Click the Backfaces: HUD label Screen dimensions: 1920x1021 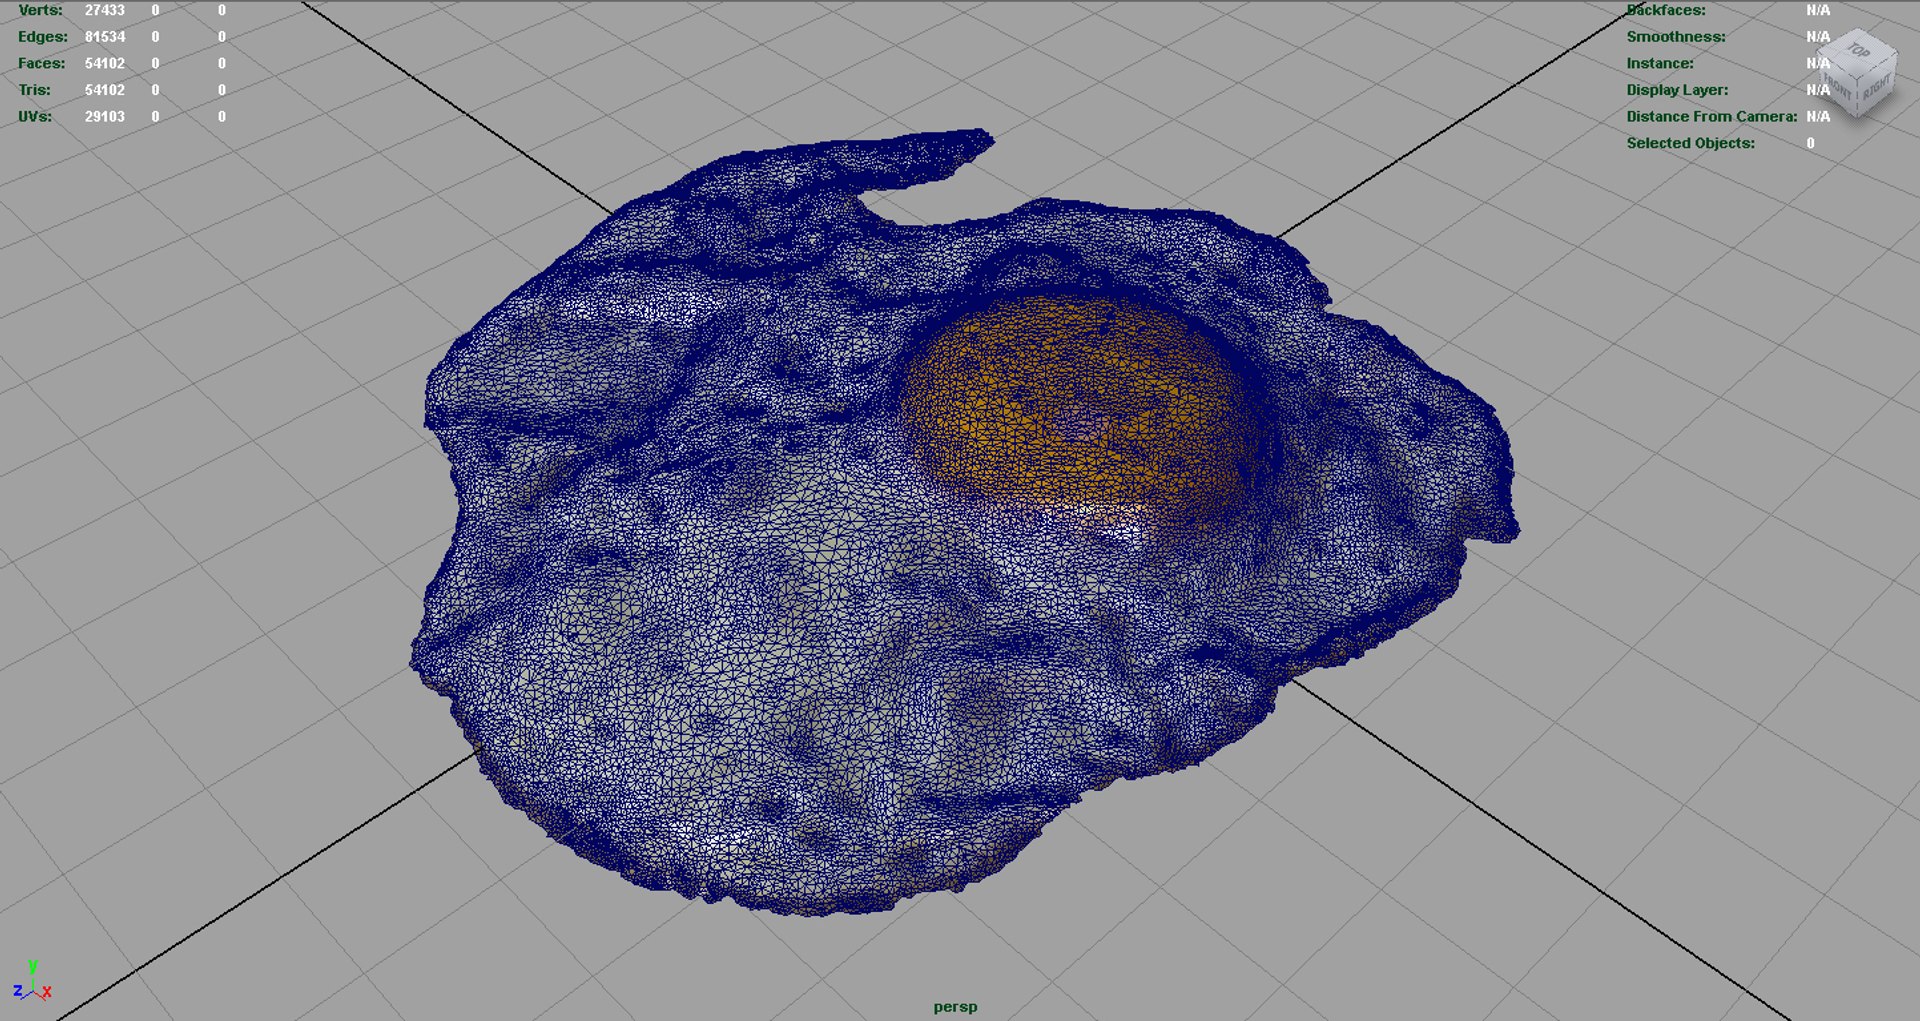coord(1666,10)
